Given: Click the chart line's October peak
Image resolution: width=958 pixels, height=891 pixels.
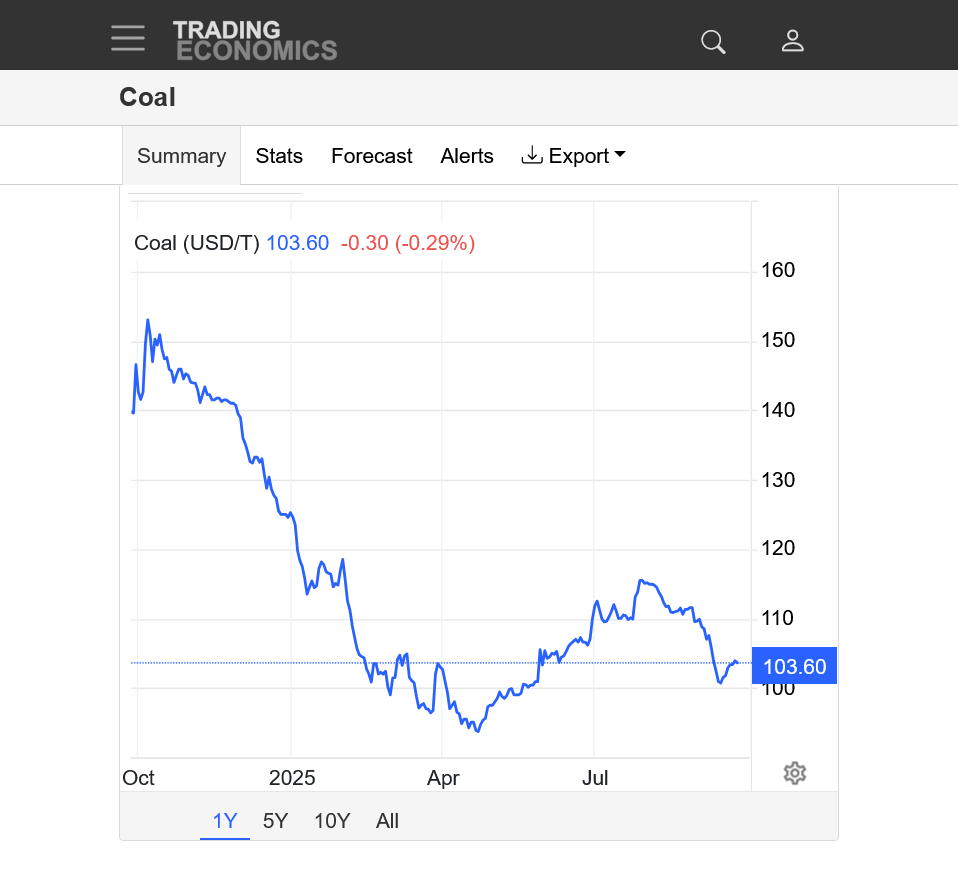Looking at the screenshot, I should tap(148, 321).
